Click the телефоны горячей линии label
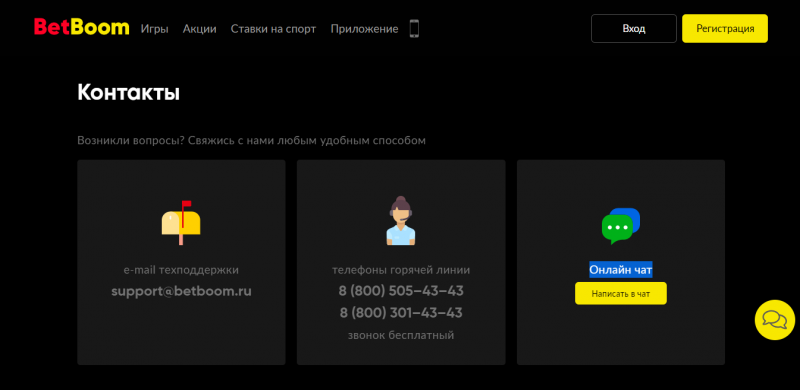This screenshot has width=800, height=390. point(401,270)
